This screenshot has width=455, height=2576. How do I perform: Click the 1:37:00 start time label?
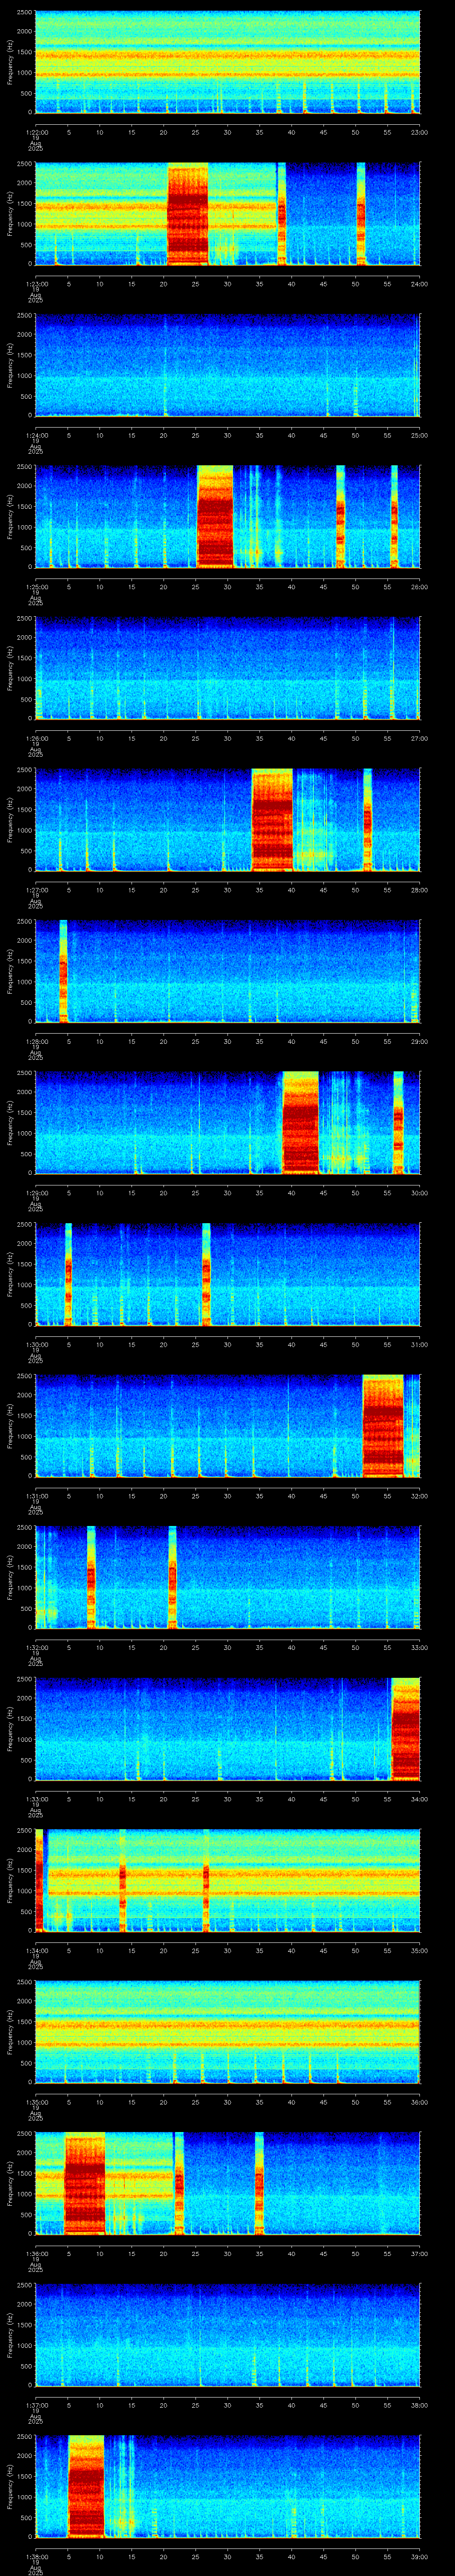[x=36, y=2405]
